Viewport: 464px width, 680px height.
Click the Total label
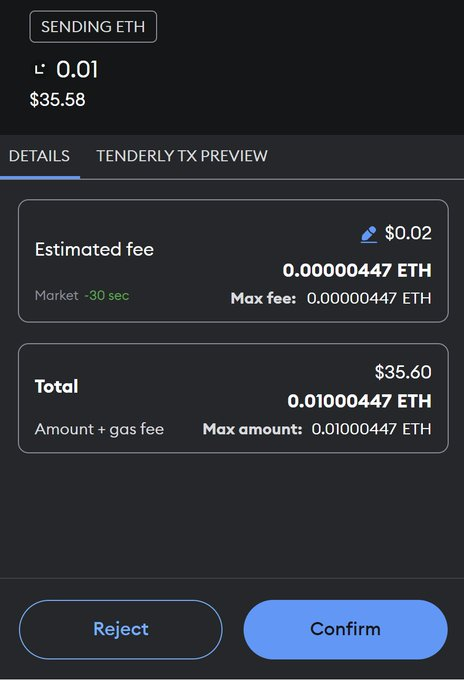click(x=56, y=386)
